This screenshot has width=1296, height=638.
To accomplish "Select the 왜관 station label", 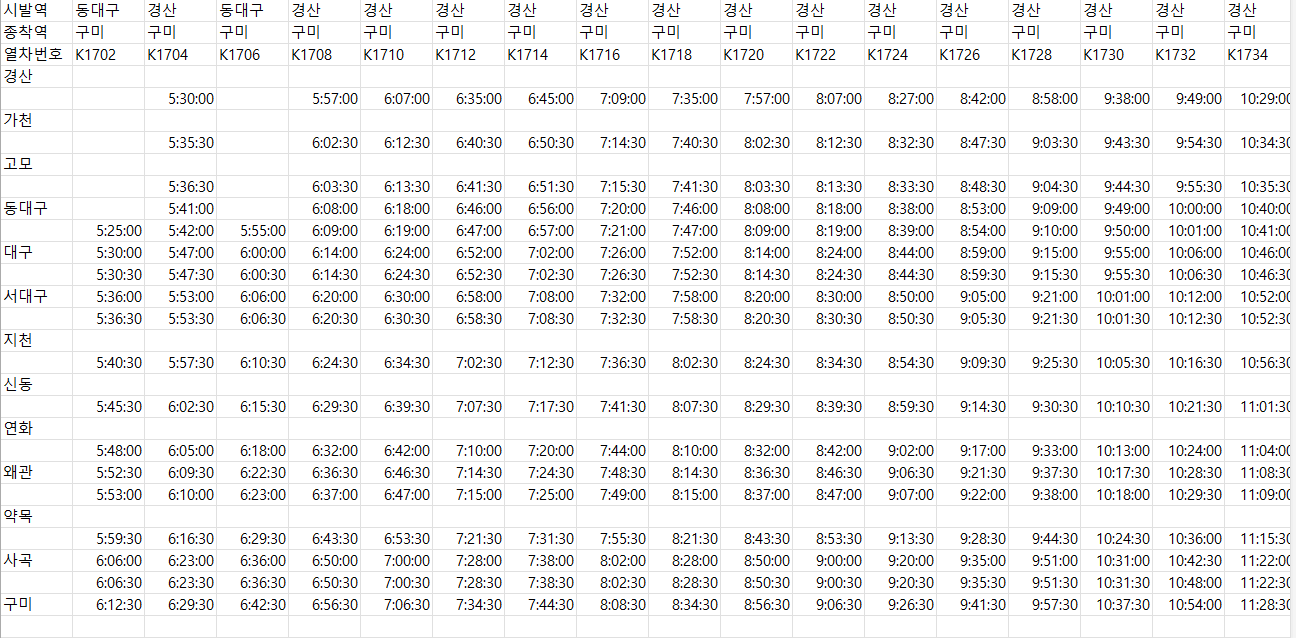I will click(37, 473).
